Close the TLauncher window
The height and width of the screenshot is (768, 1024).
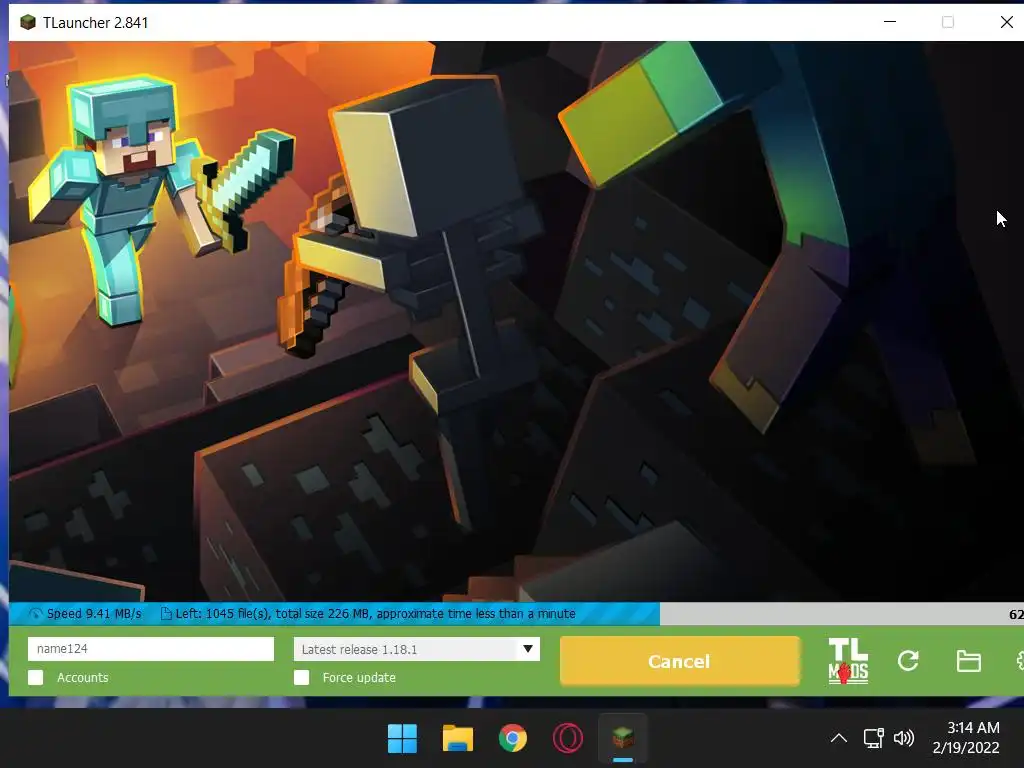(1006, 22)
